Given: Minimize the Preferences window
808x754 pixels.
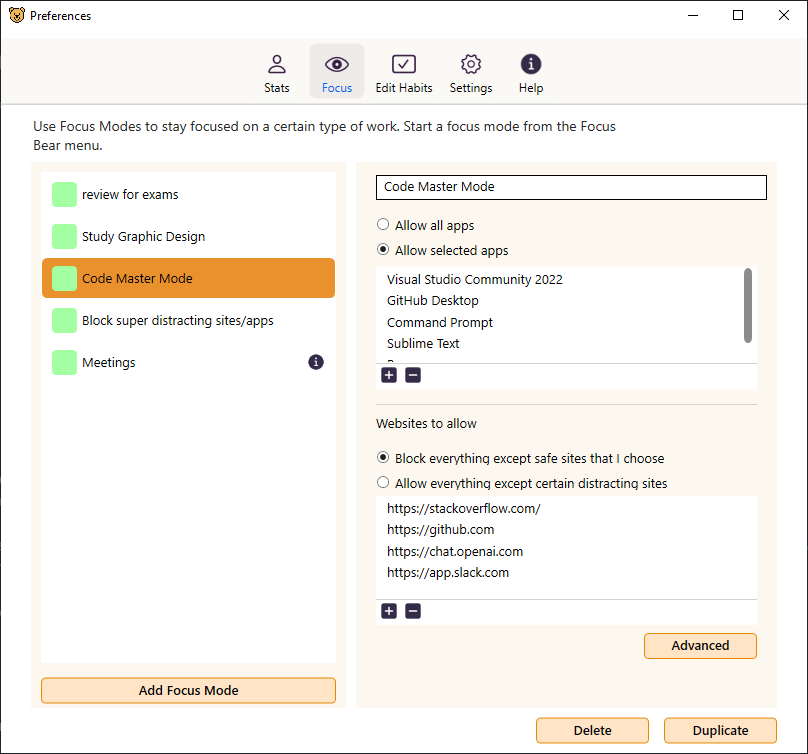Looking at the screenshot, I should (693, 15).
